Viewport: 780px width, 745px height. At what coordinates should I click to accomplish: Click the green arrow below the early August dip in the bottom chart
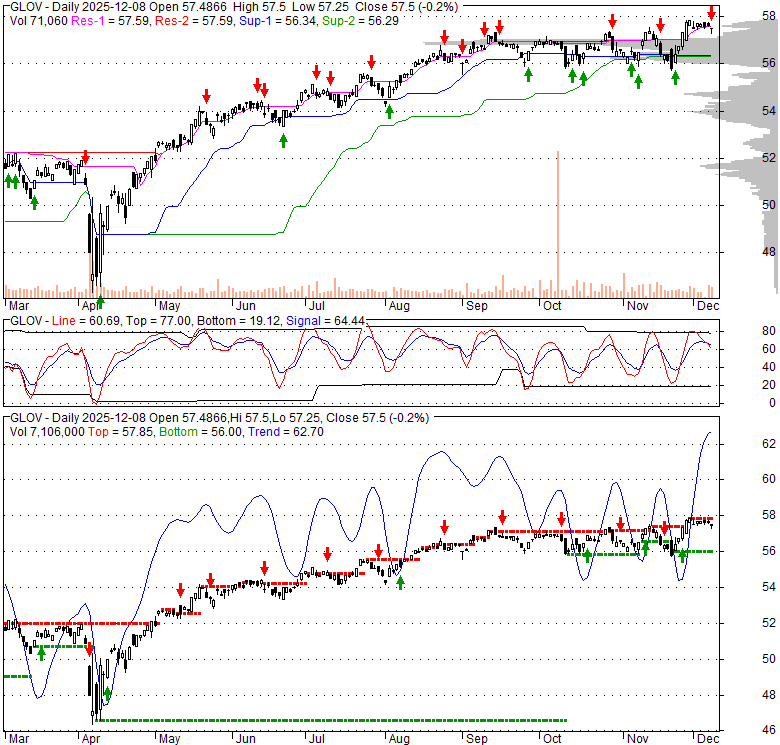[400, 582]
